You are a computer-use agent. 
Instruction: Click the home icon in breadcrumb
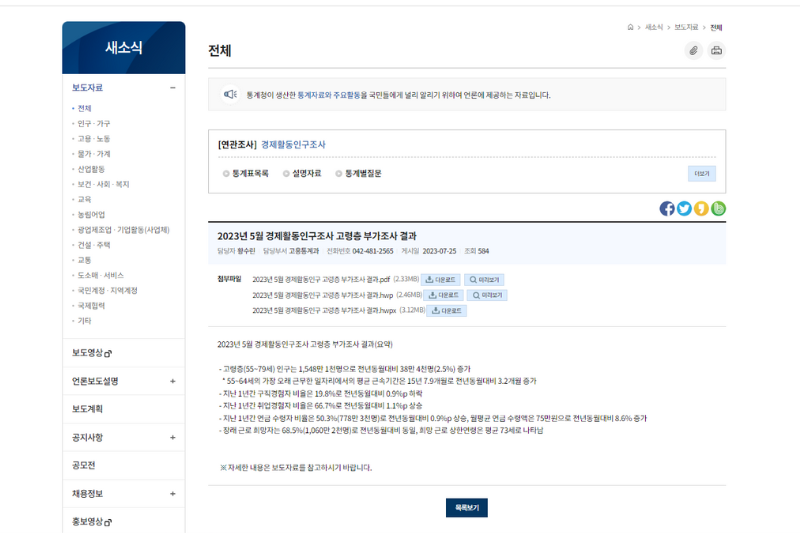630,27
